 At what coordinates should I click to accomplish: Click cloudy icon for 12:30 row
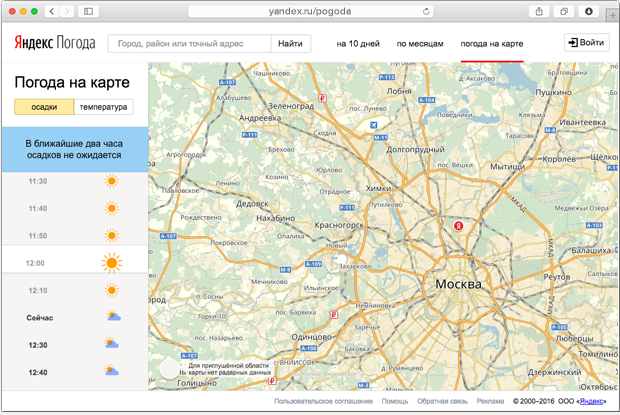(x=112, y=343)
